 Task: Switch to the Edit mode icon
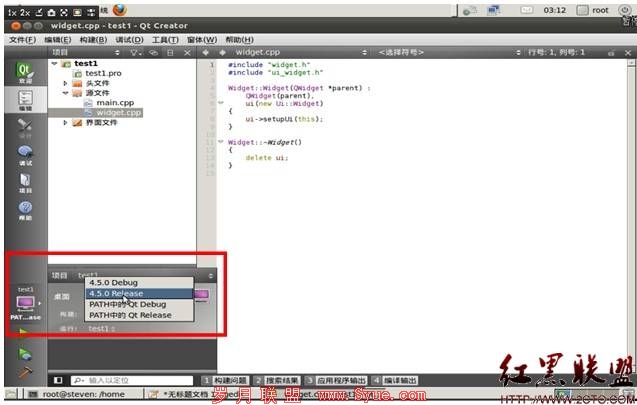pyautogui.click(x=25, y=100)
